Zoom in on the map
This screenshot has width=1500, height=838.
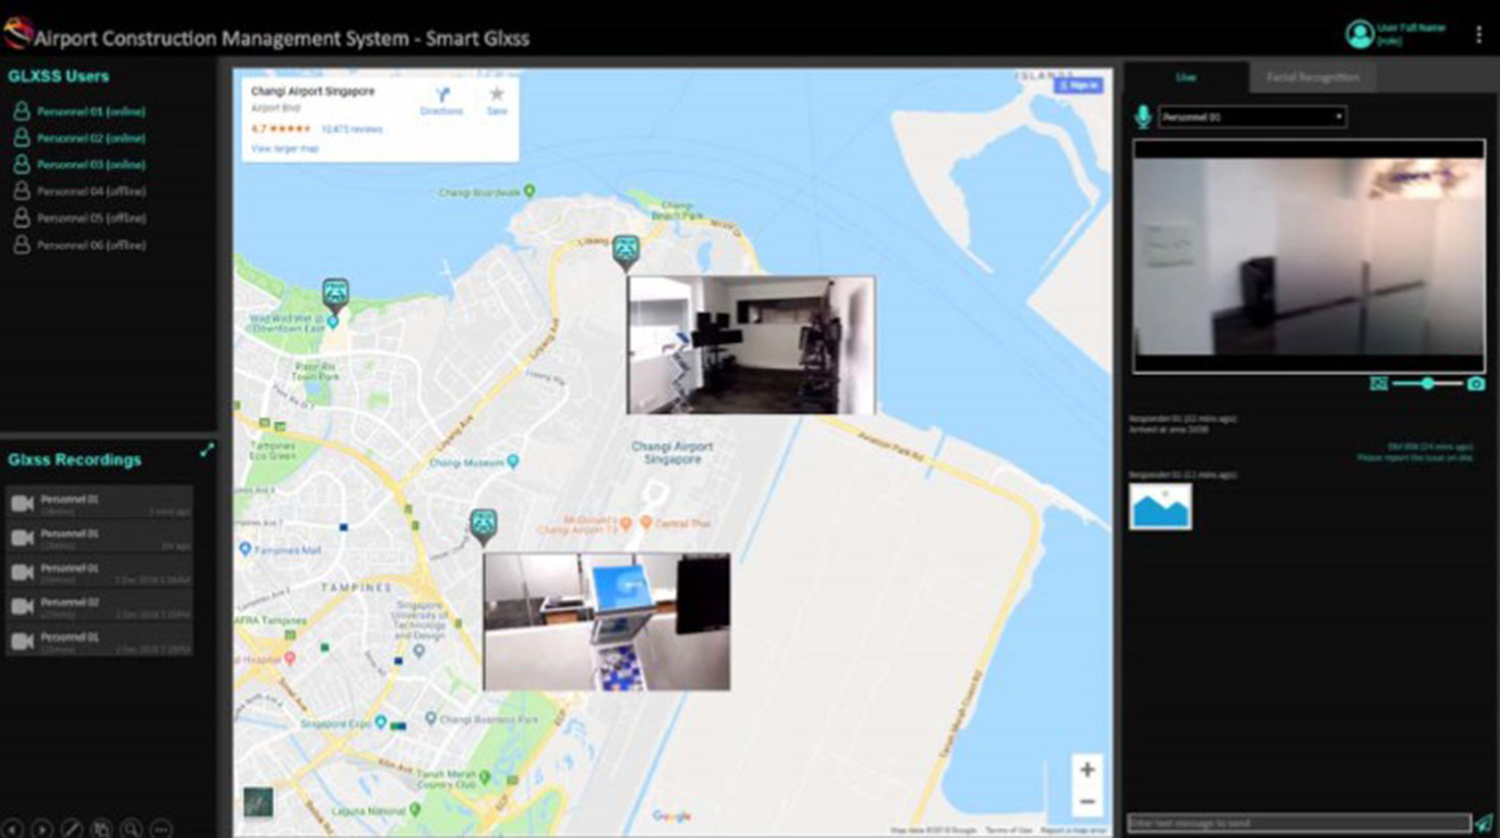1087,769
